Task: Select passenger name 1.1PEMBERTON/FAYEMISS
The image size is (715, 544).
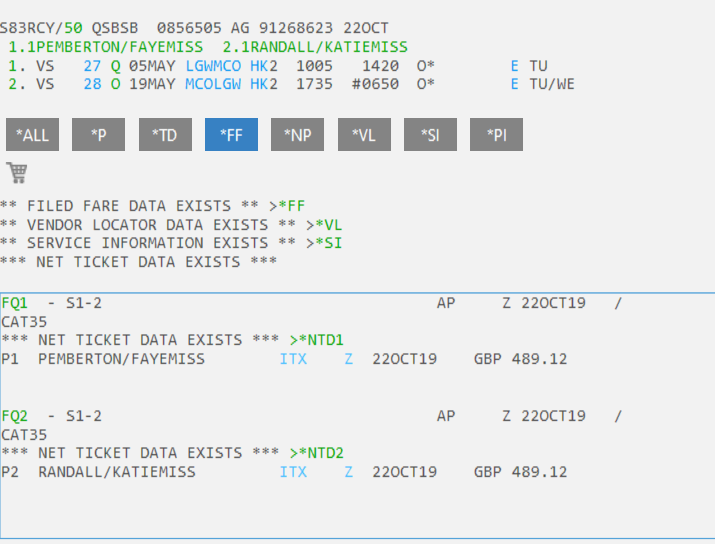Action: coord(106,47)
